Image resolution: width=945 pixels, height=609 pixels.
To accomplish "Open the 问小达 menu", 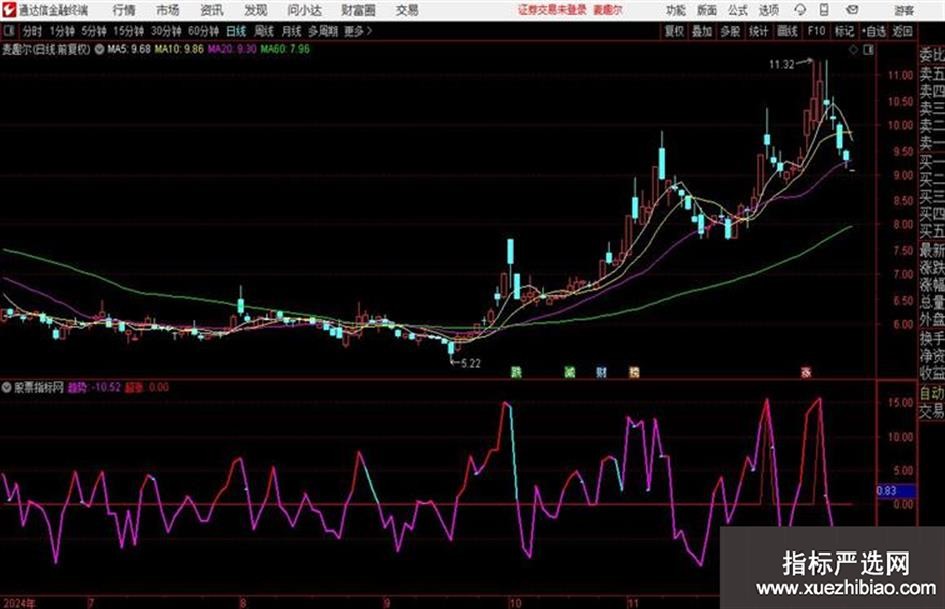I will [304, 10].
